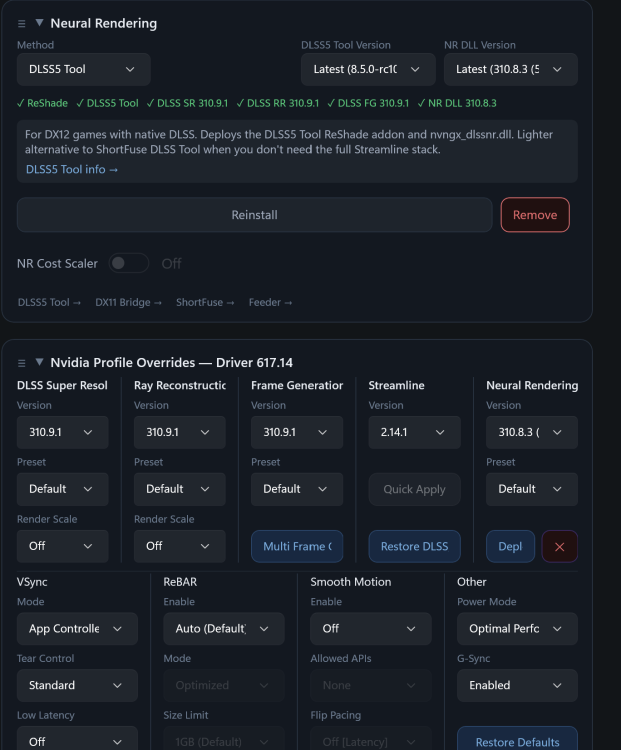Open the DLSS5 Tool arrow link
This screenshot has height=750, width=621.
49,302
